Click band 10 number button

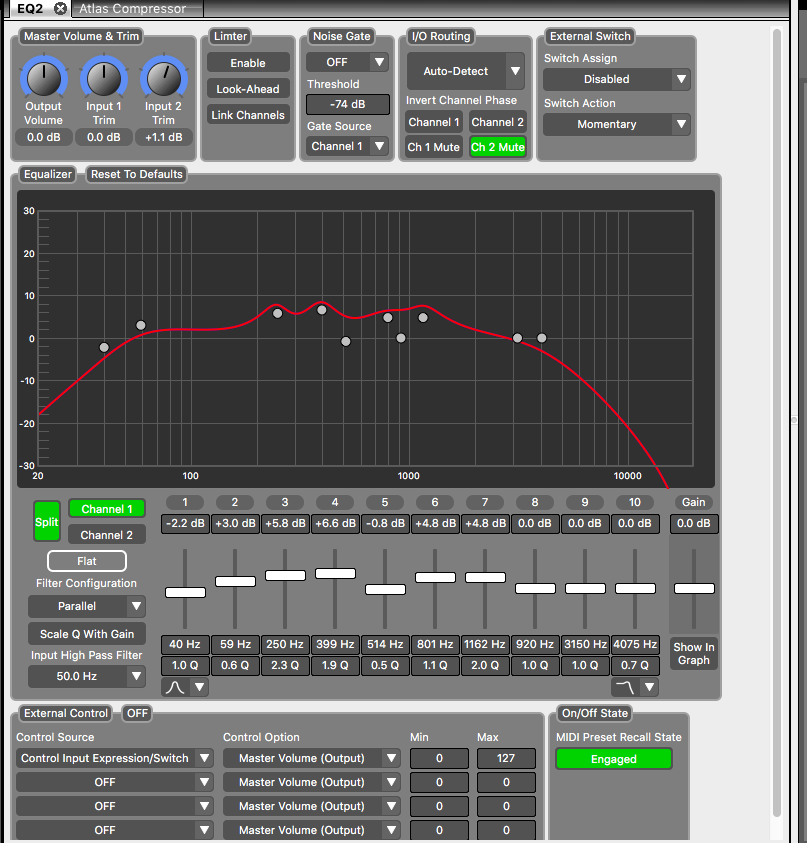coord(635,502)
